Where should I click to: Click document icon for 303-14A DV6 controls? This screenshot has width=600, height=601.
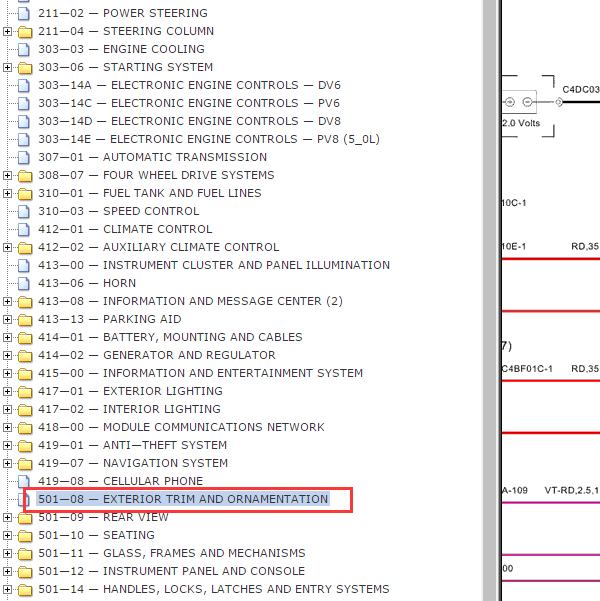[24, 85]
